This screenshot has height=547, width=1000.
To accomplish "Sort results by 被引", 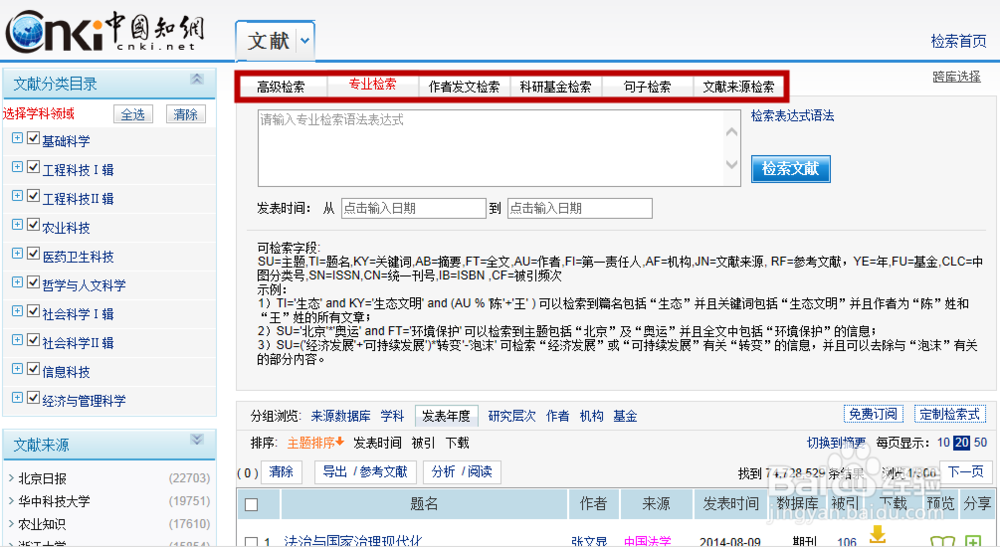I will point(423,442).
